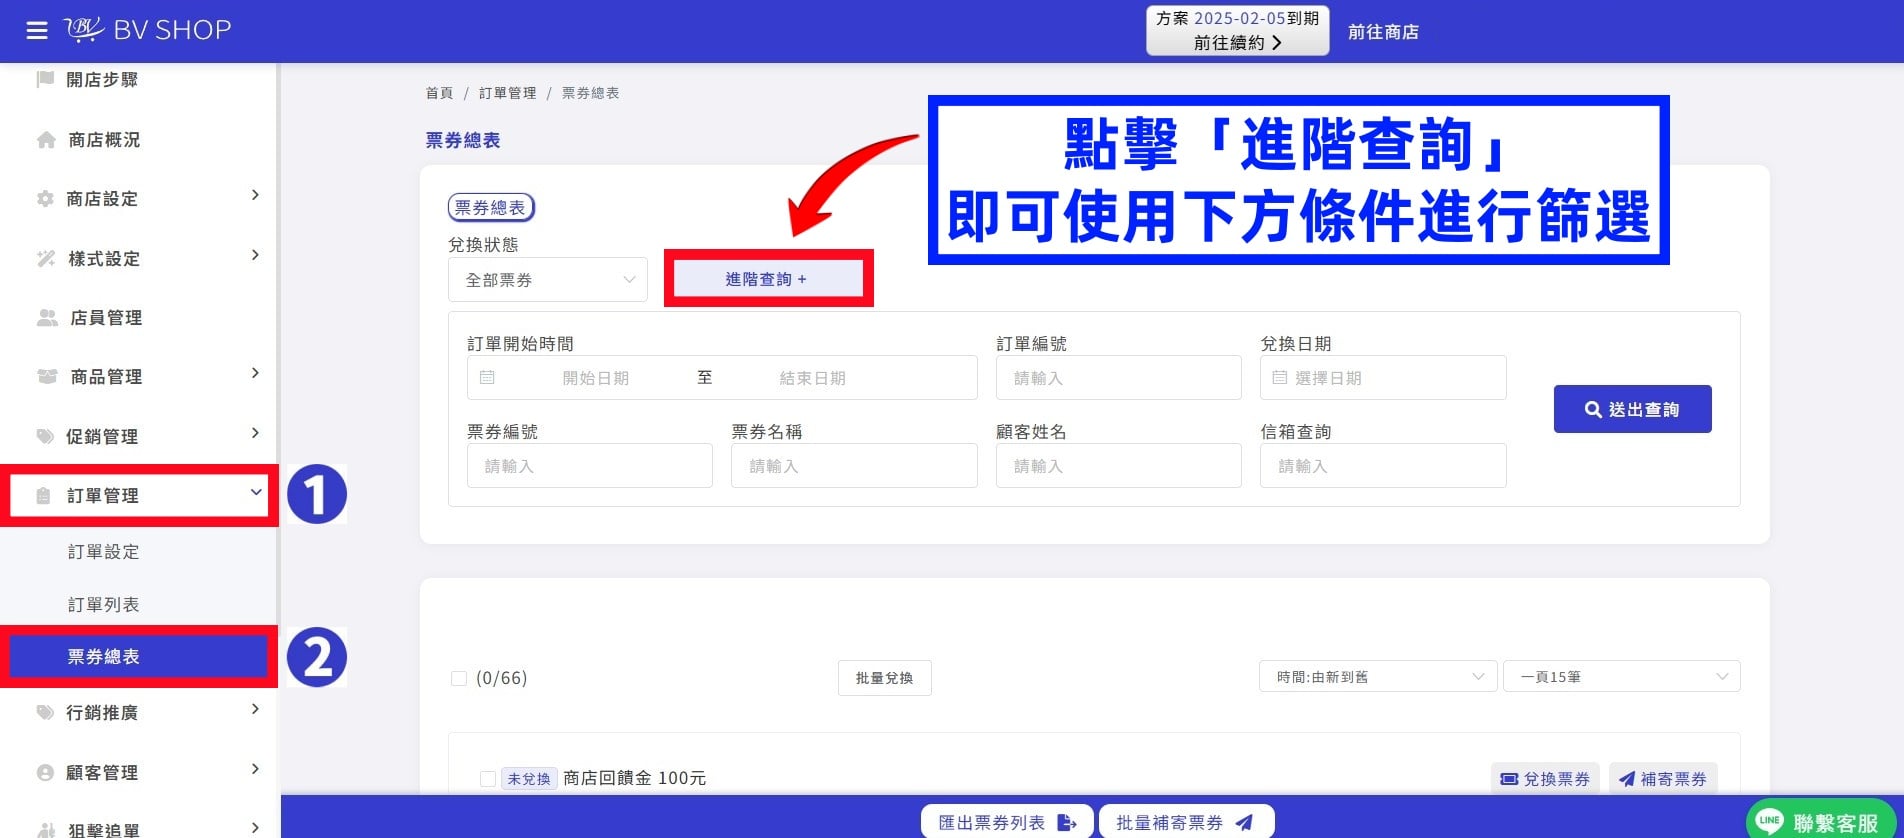Click the calendar icon in 兌換日期 field
Screen dimensions: 1904x838
click(x=1279, y=378)
